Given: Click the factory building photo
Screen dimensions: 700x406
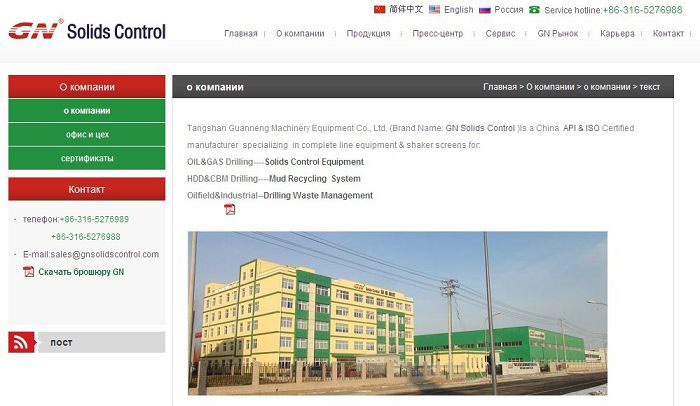Looking at the screenshot, I should 397,313.
